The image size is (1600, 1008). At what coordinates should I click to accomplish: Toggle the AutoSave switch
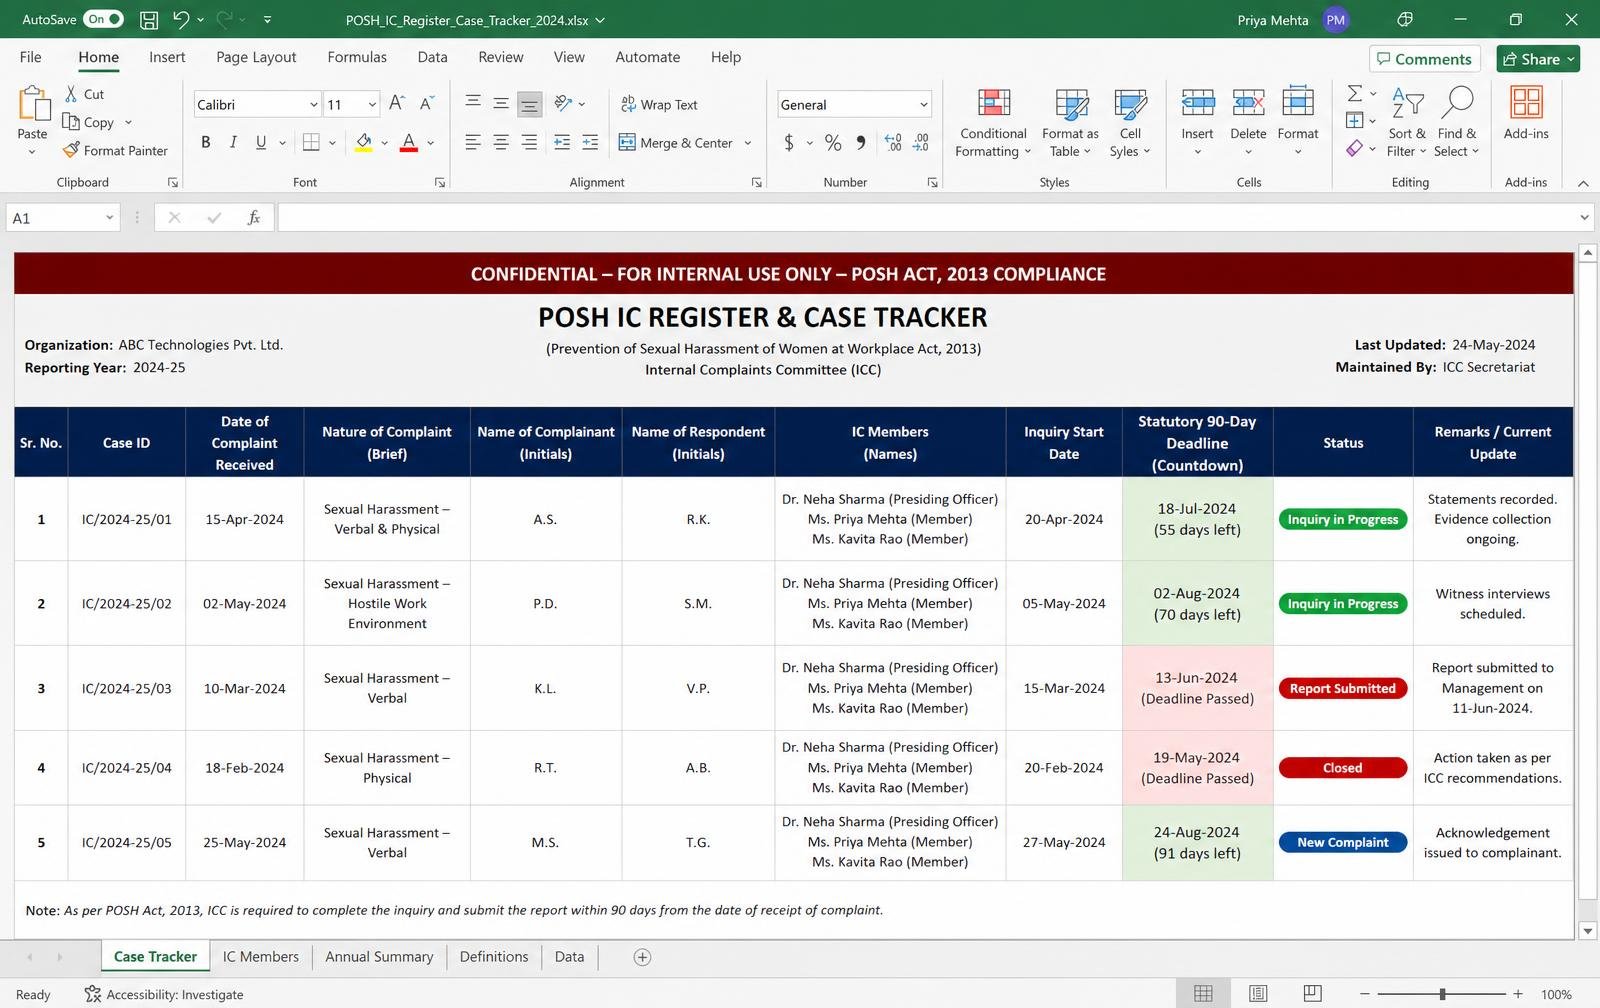coord(103,19)
